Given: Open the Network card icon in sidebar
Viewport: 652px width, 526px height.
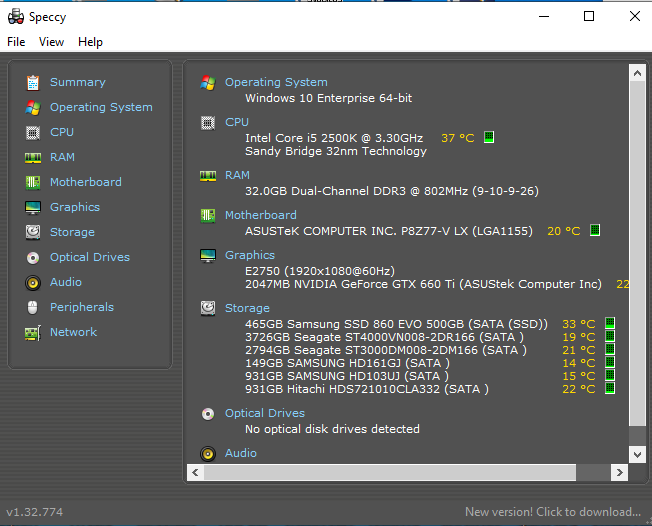Looking at the screenshot, I should 33,333.
